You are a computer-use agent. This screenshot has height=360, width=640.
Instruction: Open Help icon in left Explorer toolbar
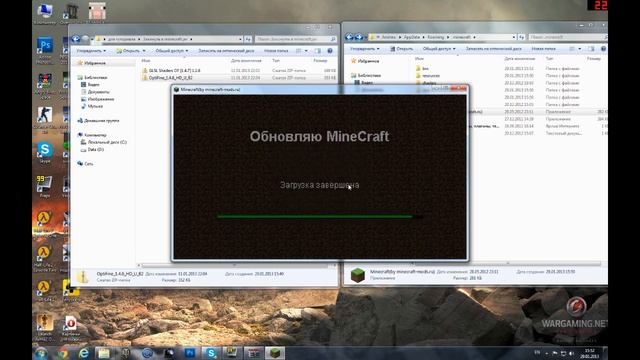[330, 51]
